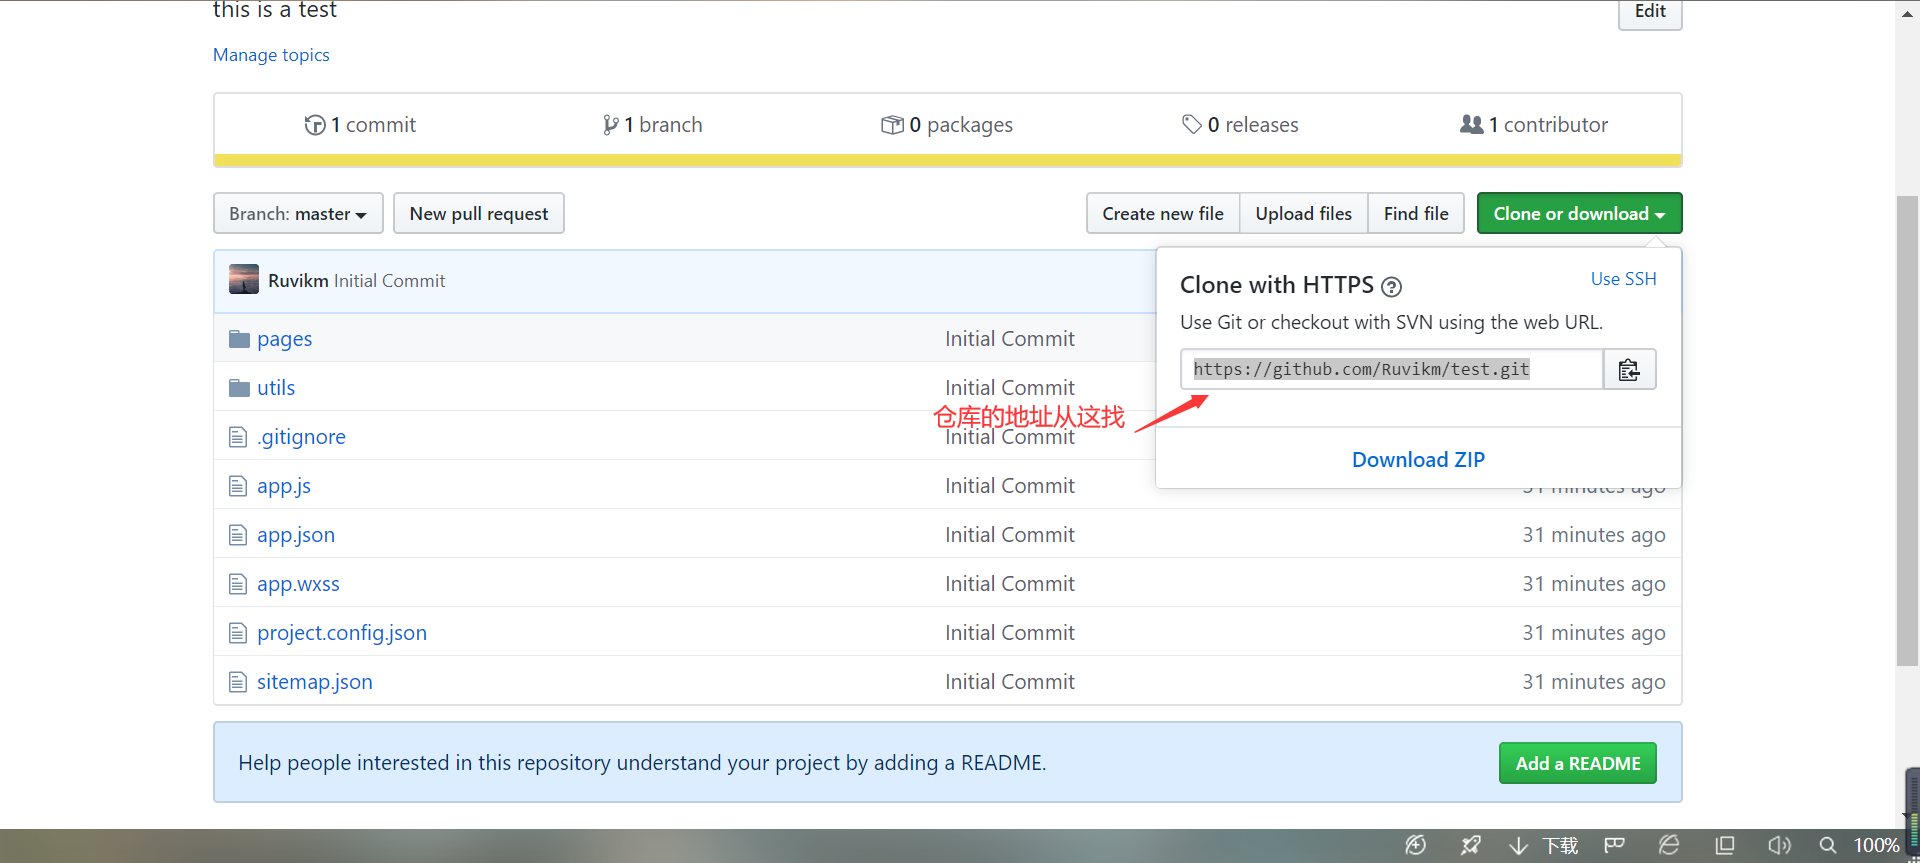This screenshot has height=863, width=1920.
Task: Click the Add a README button
Action: 1578,763
